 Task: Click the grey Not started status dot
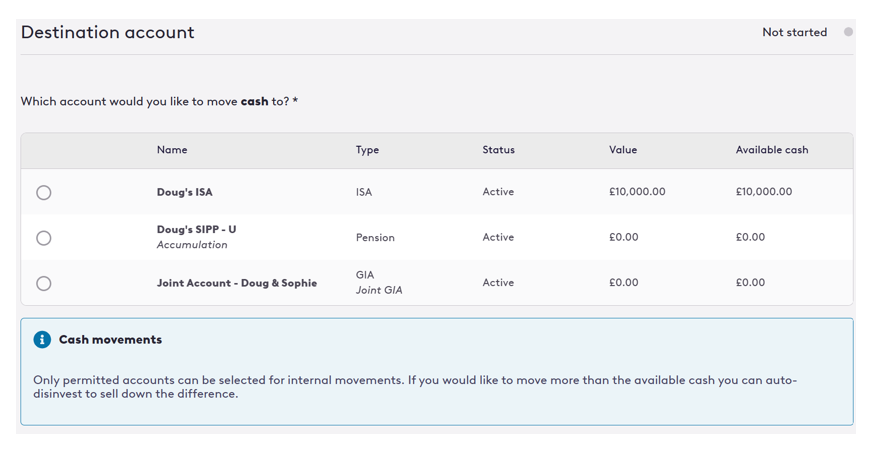[x=848, y=32]
